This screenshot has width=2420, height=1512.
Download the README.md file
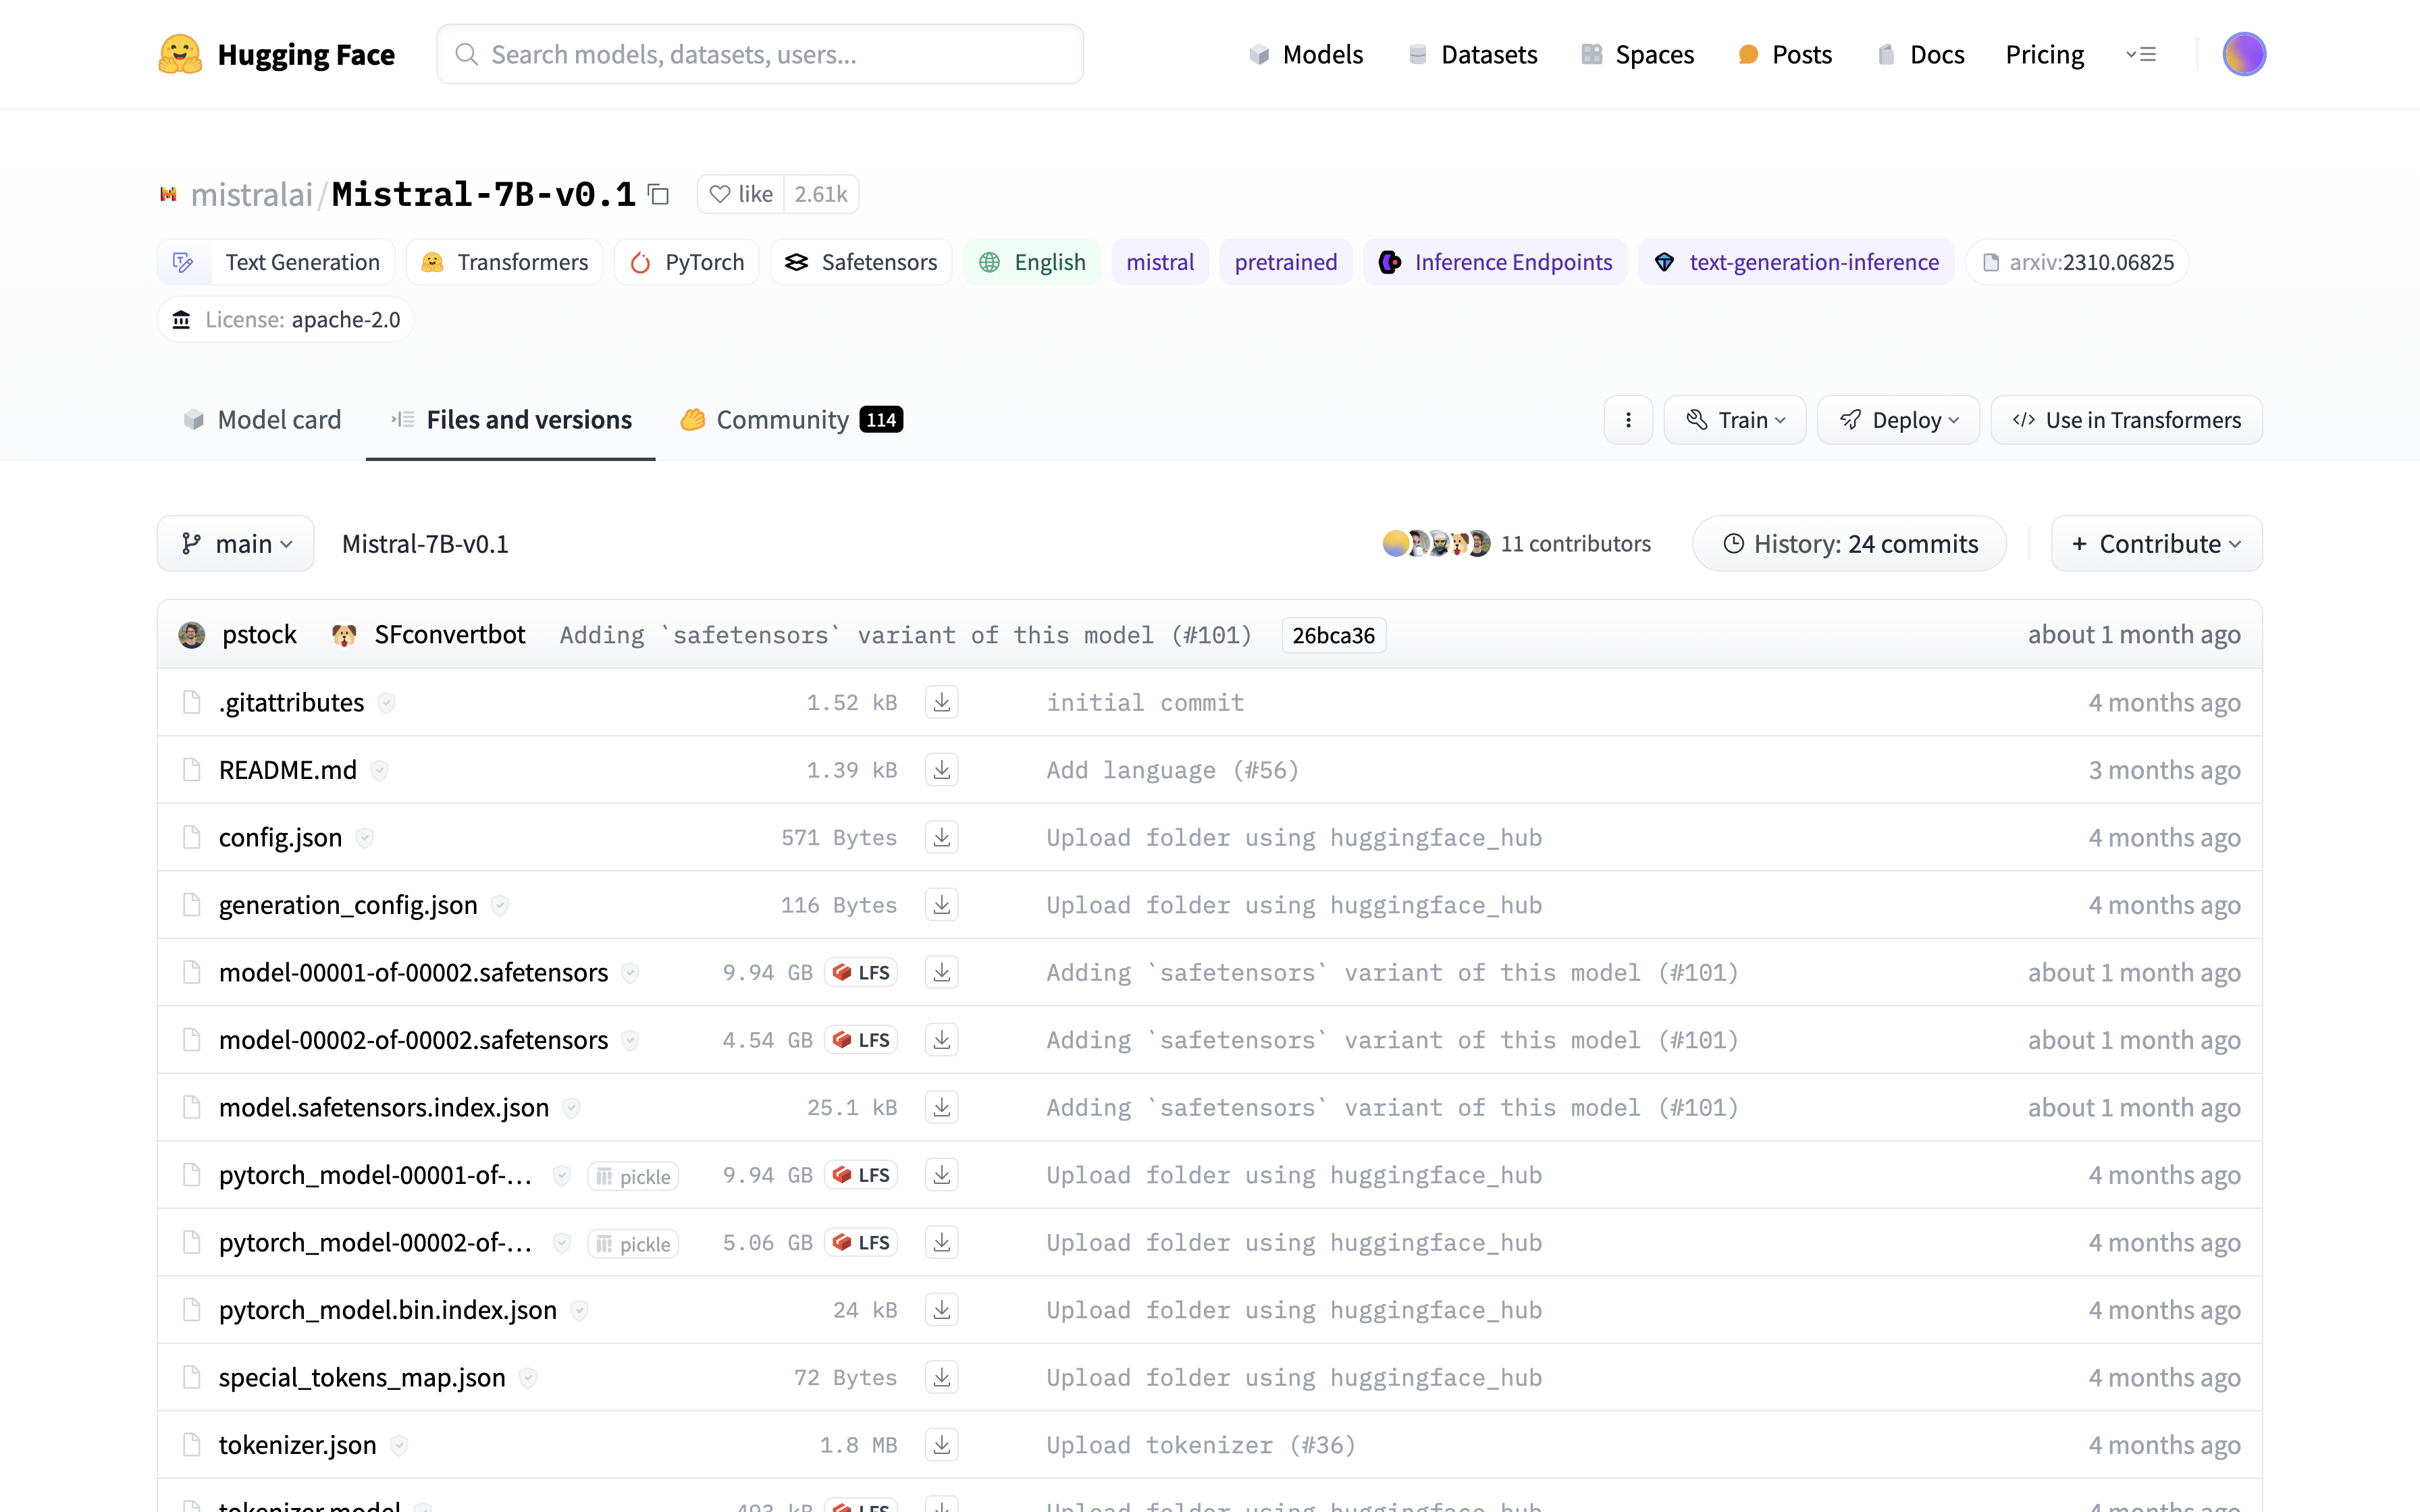pyautogui.click(x=941, y=770)
